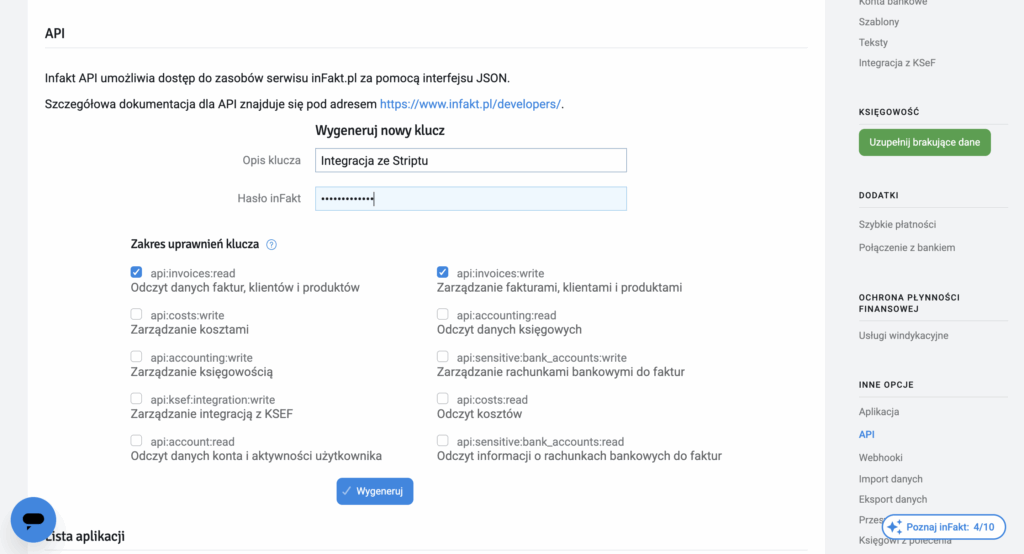Click the Uzupełnij brakujące dane button
The image size is (1024, 554).
[x=924, y=143]
